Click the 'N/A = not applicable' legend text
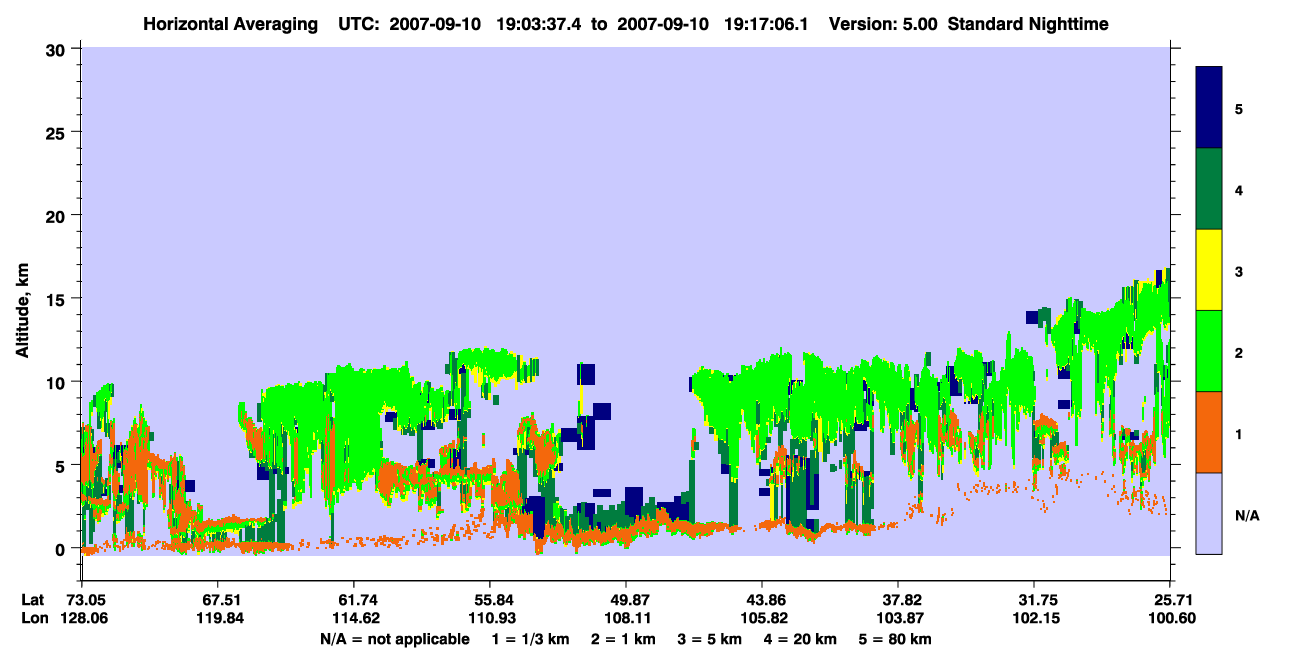1300x667 pixels. 395,639
